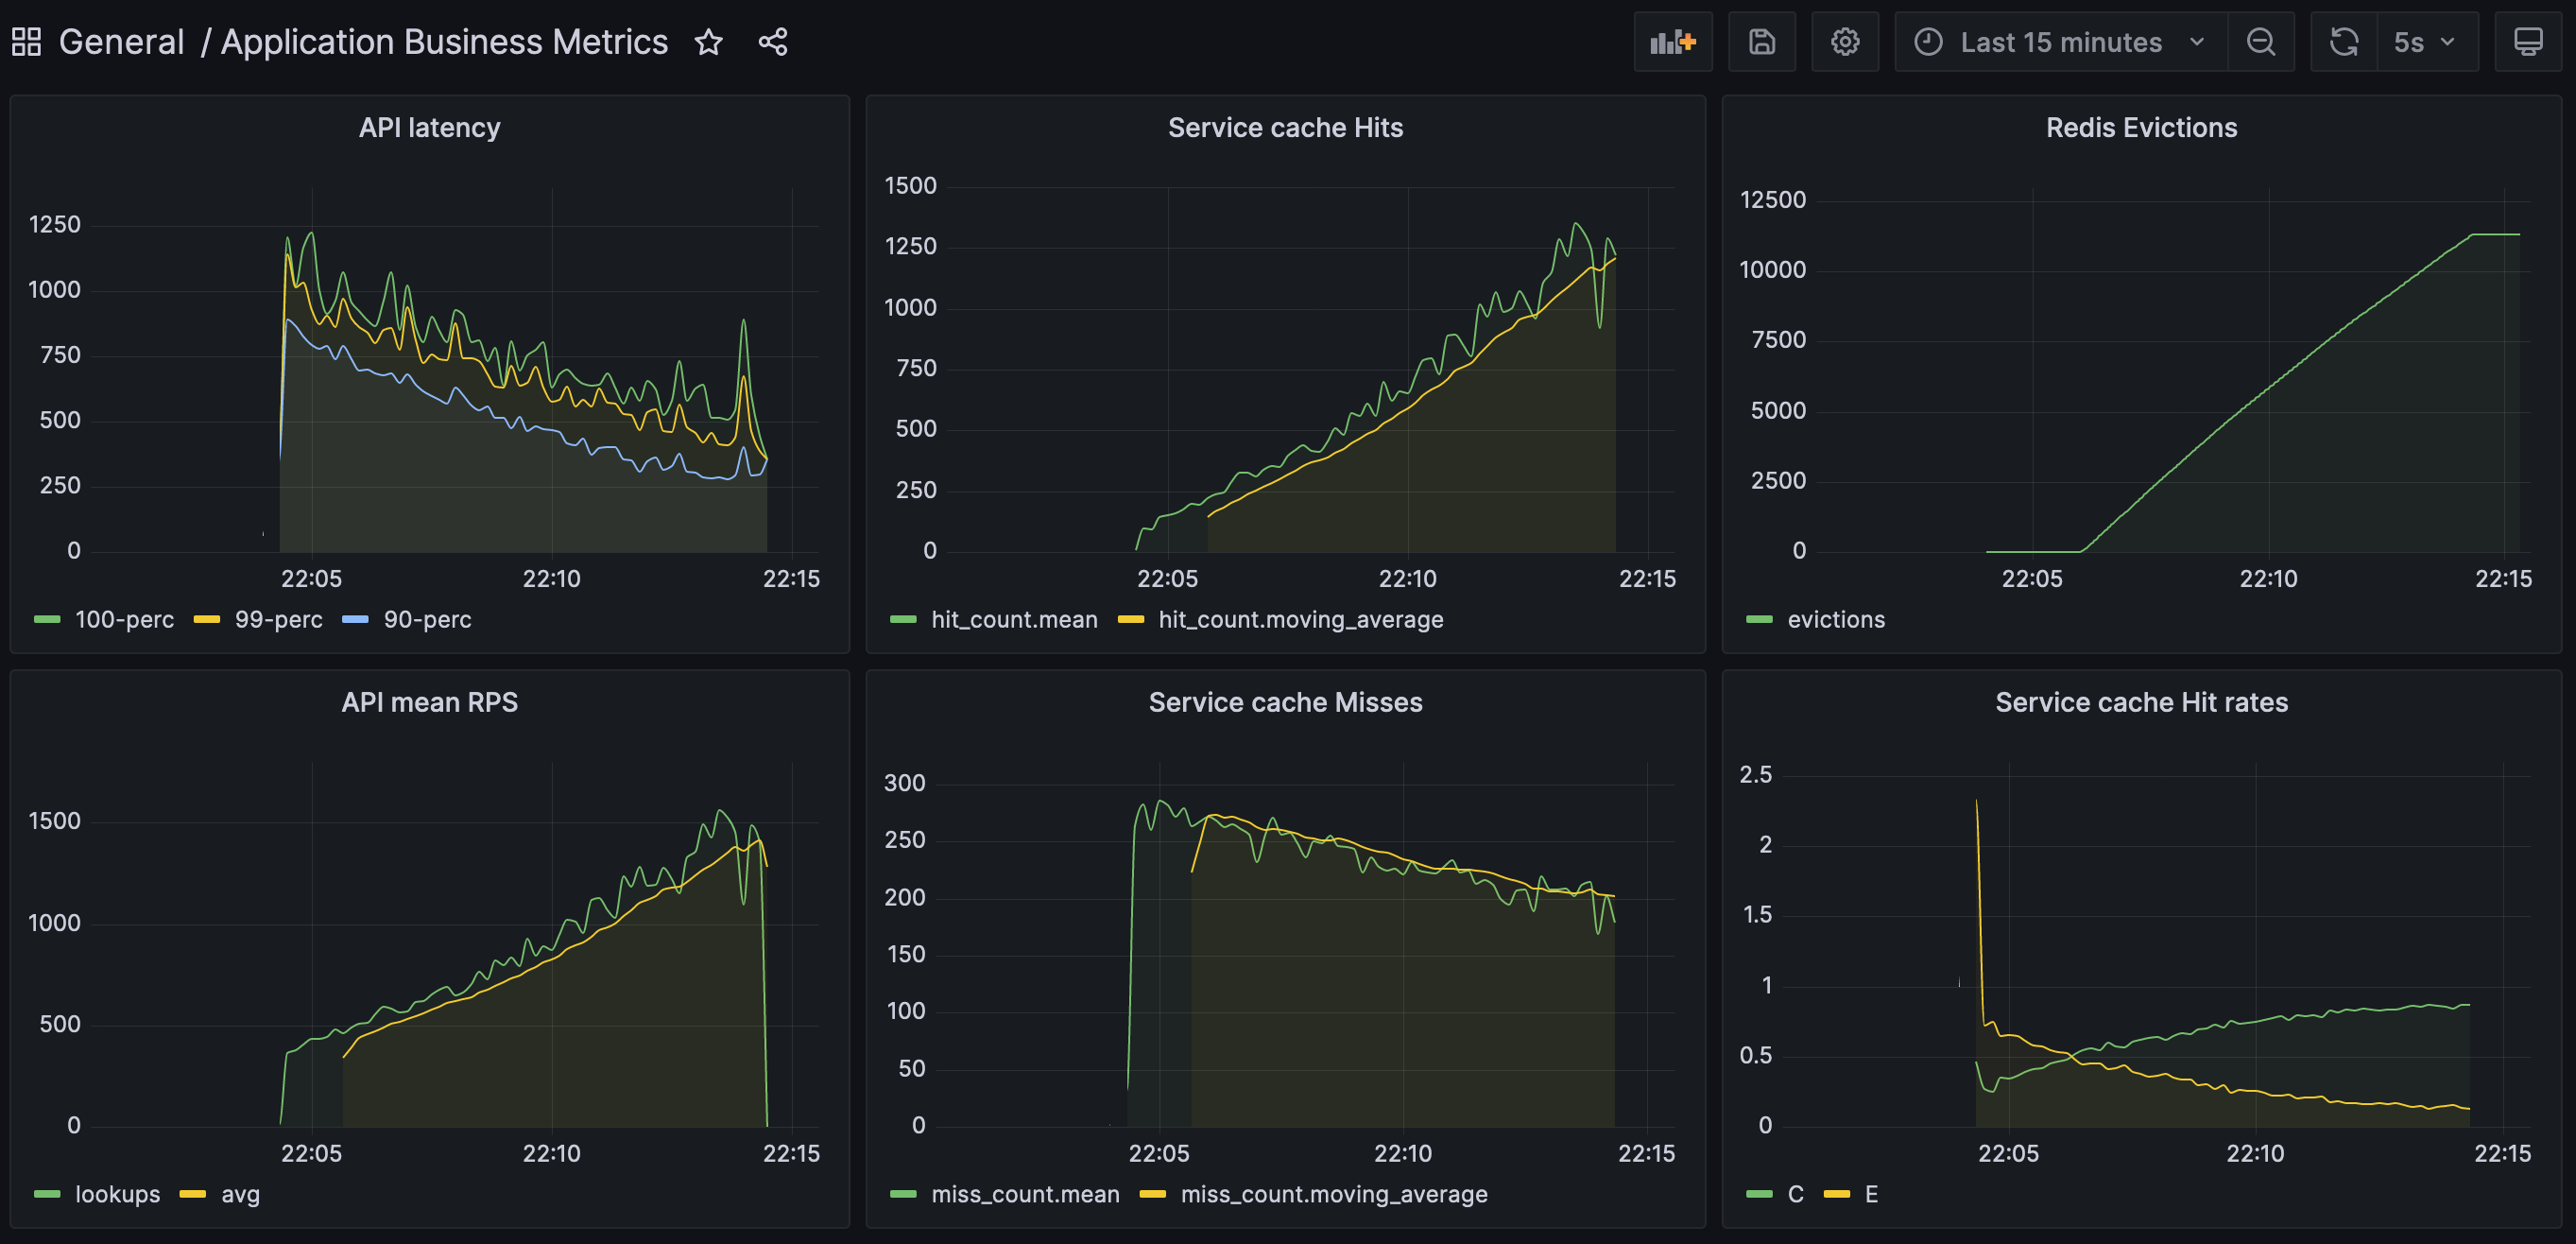Screen dimensions: 2576x1244
Task: Open dashboard settings gear
Action: click(1844, 42)
